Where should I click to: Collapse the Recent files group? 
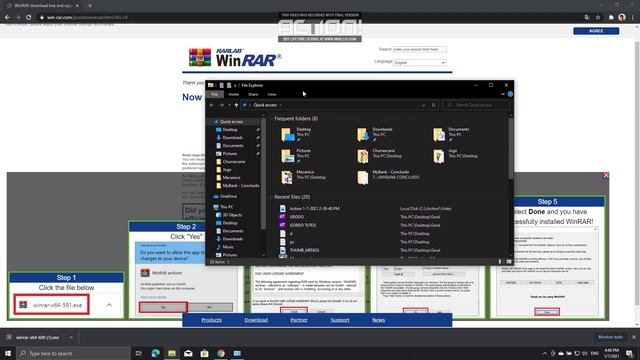click(x=272, y=197)
